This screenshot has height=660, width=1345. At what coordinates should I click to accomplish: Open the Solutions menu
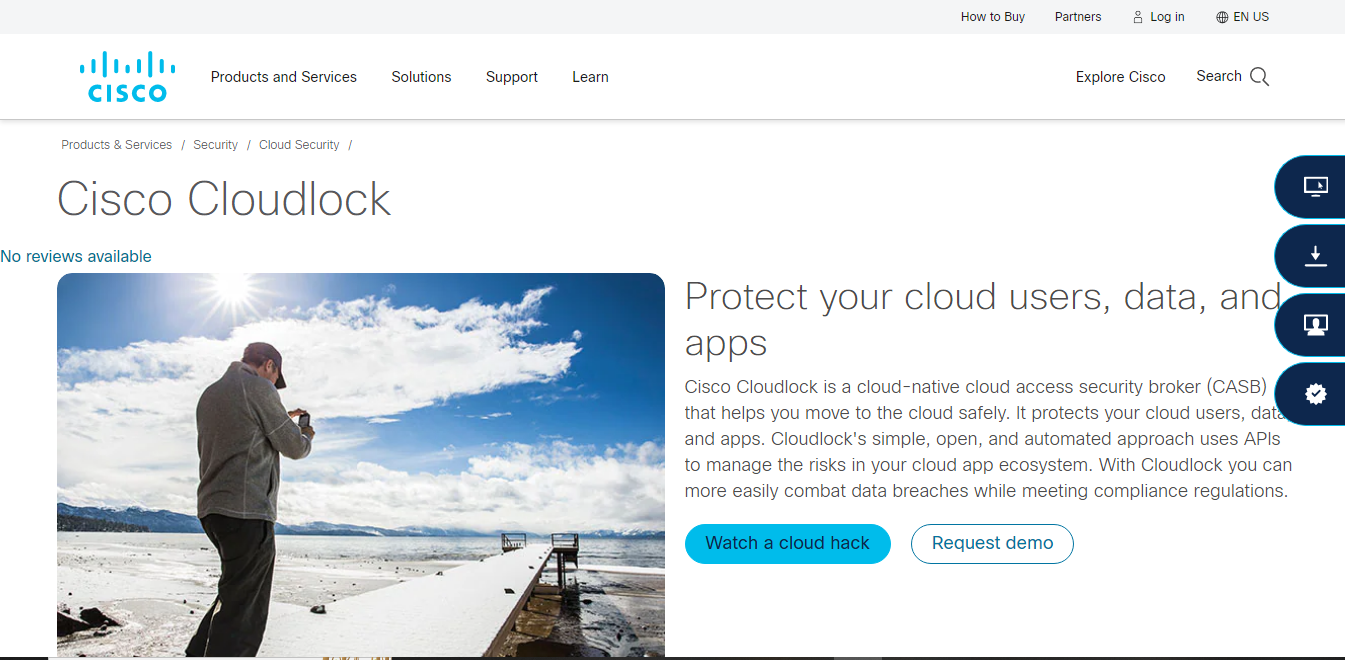click(421, 77)
